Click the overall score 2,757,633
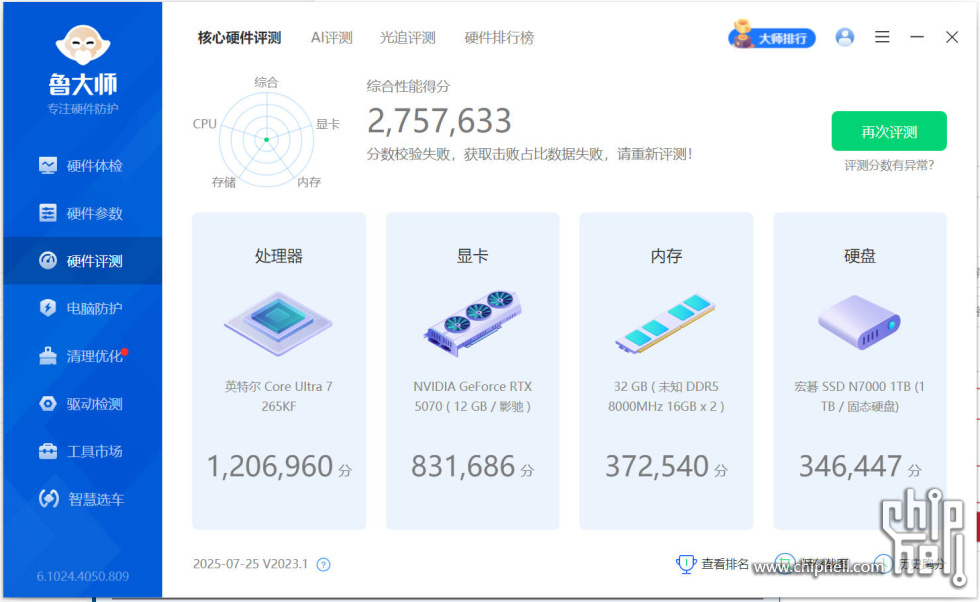The image size is (980, 602). [x=439, y=121]
